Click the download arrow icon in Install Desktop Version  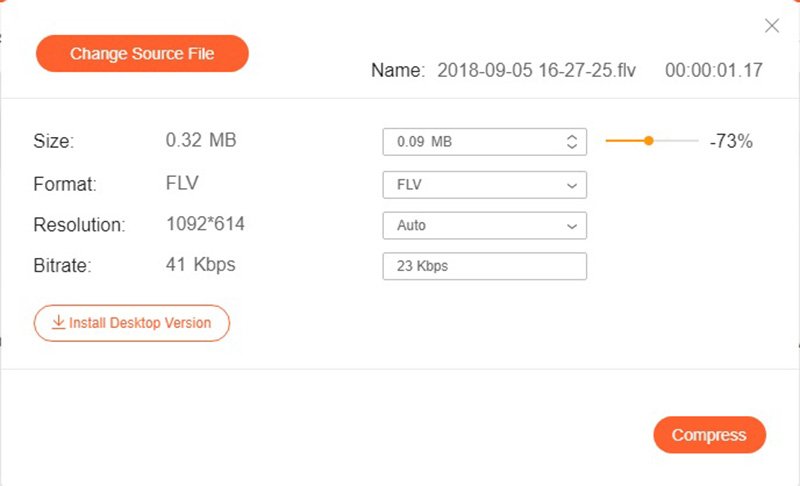pyautogui.click(x=59, y=322)
